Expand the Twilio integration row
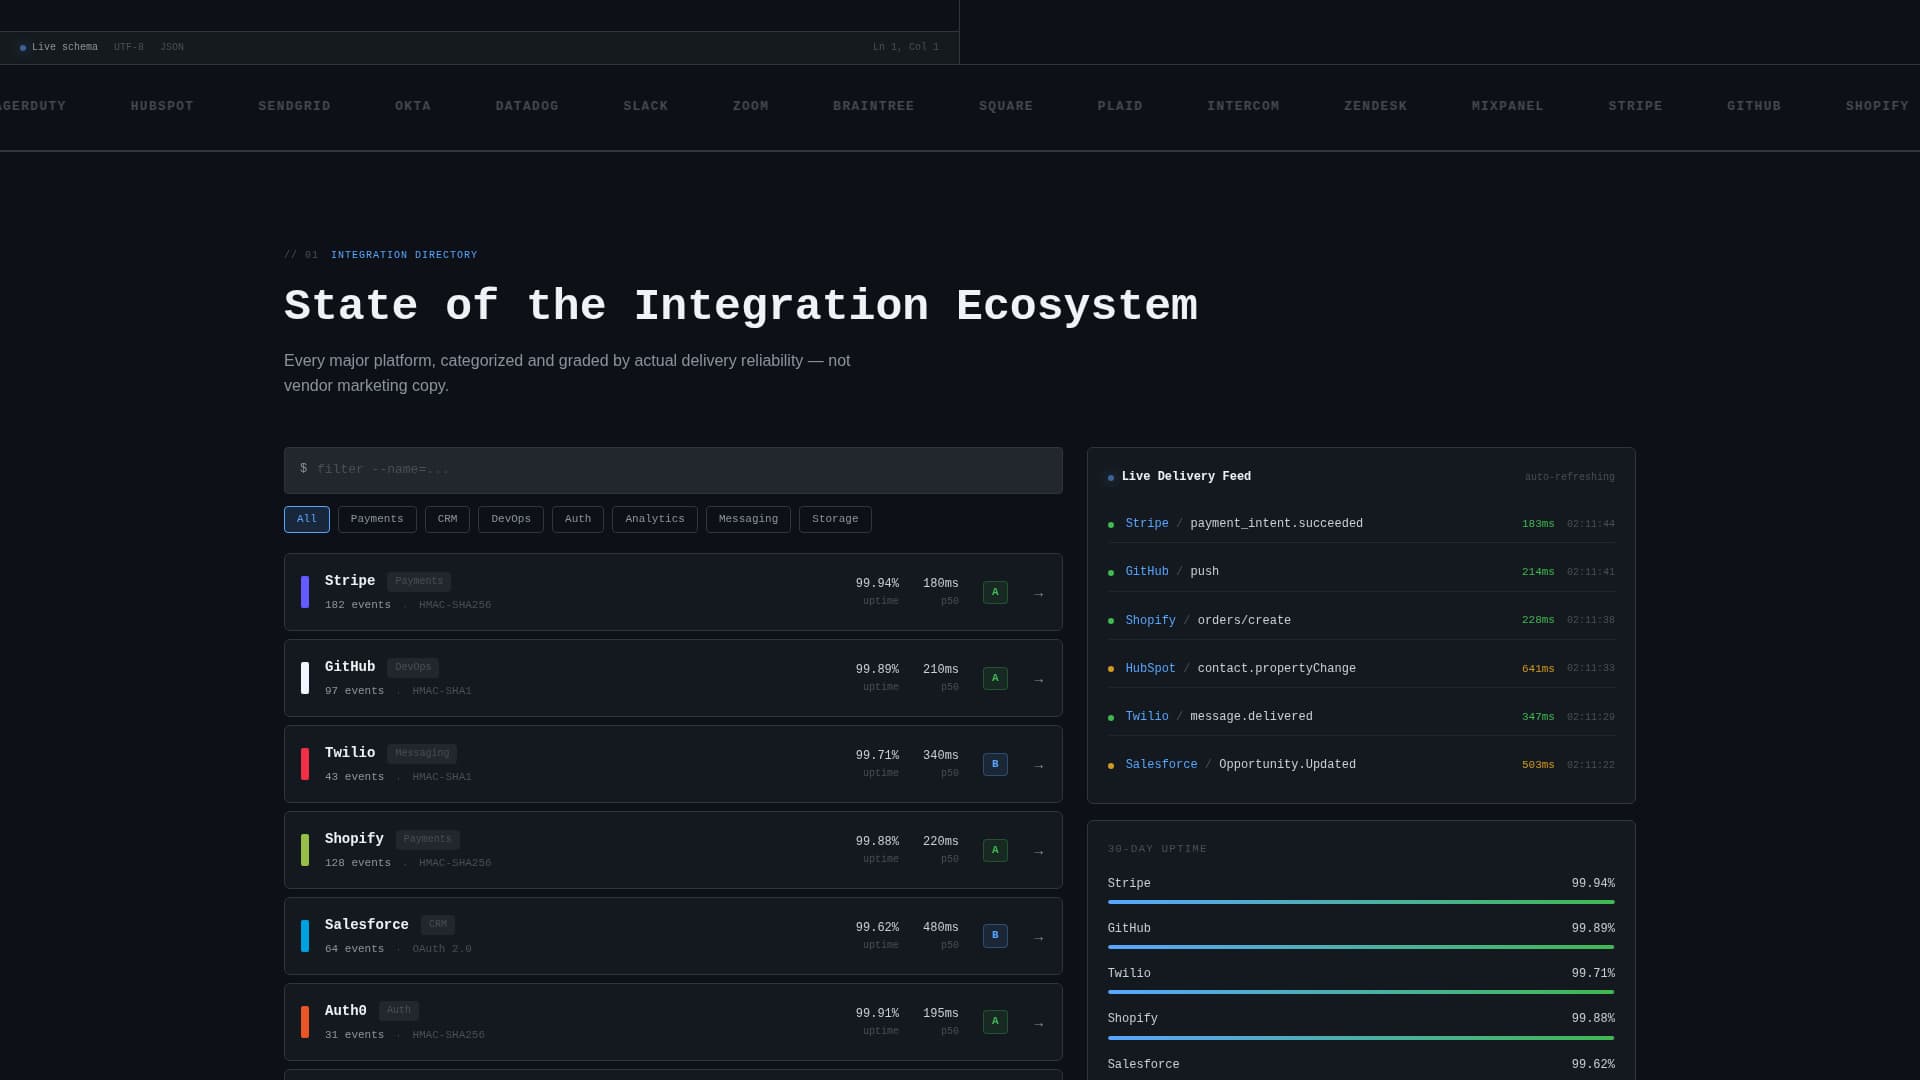 click(x=672, y=764)
